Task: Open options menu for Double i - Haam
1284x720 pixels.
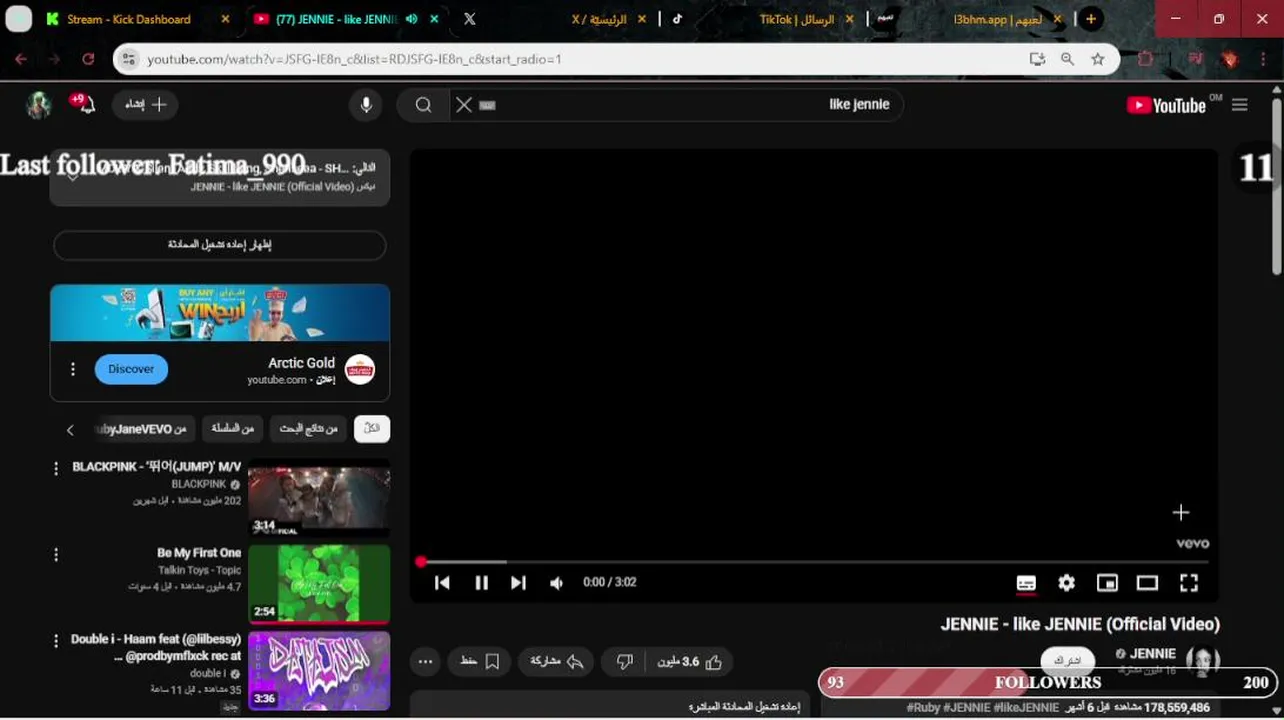Action: [x=56, y=642]
